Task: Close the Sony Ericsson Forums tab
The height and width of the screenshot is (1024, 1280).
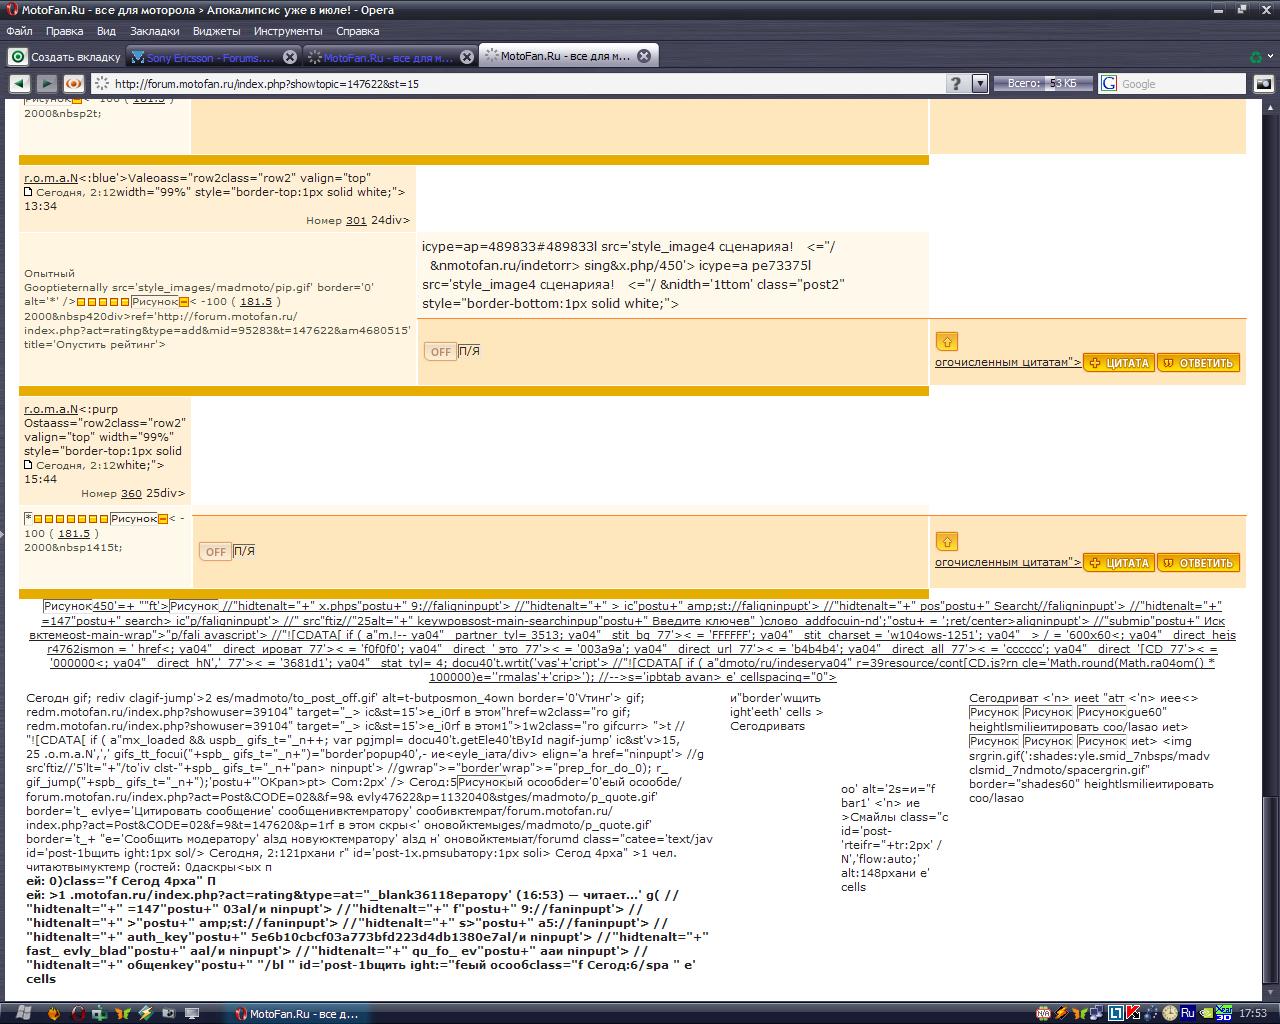Action: [290, 57]
